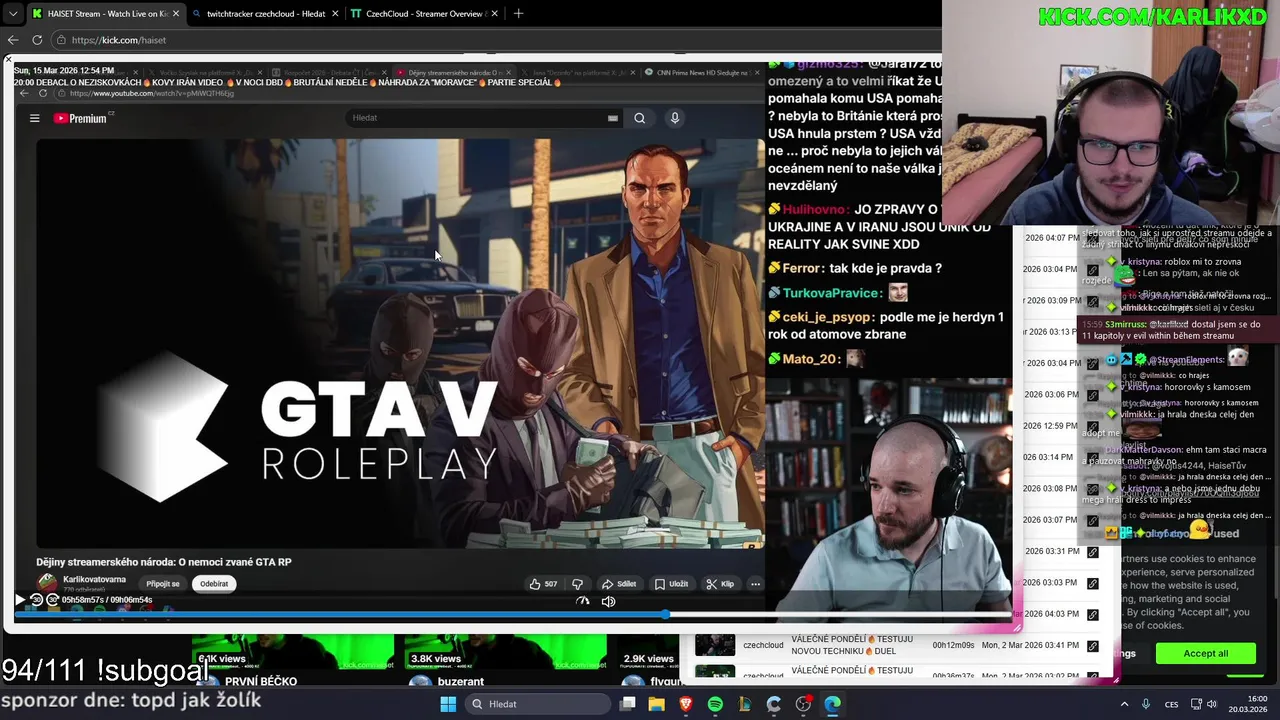
Task: Dislike the YouTube video with thumbs-down
Action: pyautogui.click(x=577, y=584)
